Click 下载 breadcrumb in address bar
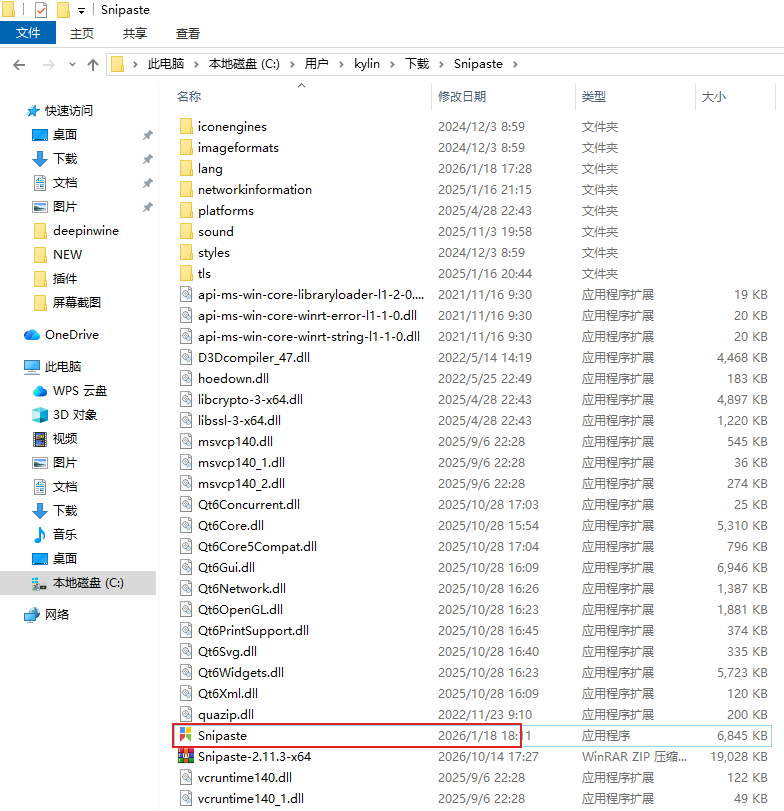Image resolution: width=784 pixels, height=811 pixels. [x=417, y=64]
